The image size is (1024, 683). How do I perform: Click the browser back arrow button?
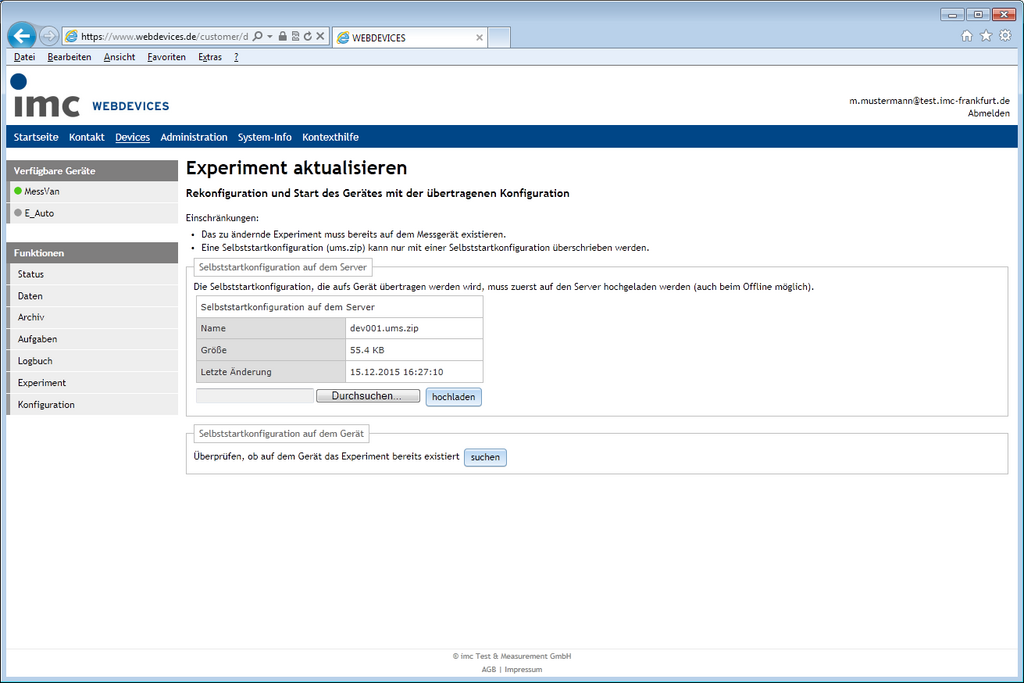tap(22, 35)
